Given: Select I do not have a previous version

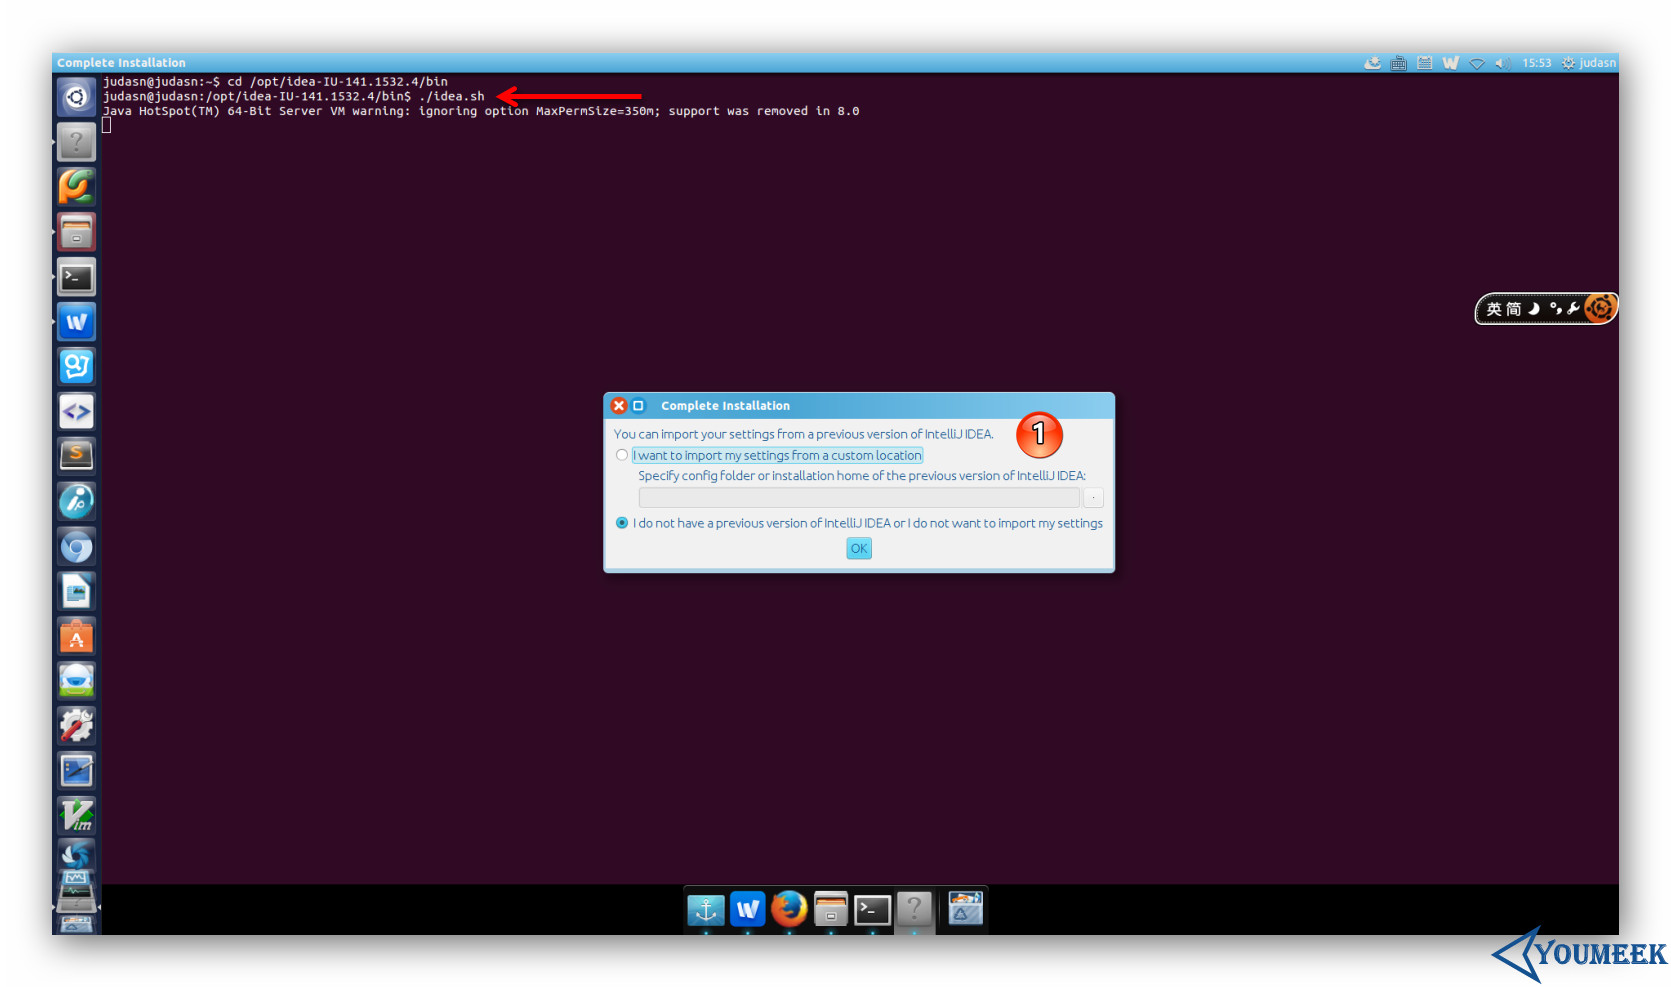Looking at the screenshot, I should [x=622, y=522].
